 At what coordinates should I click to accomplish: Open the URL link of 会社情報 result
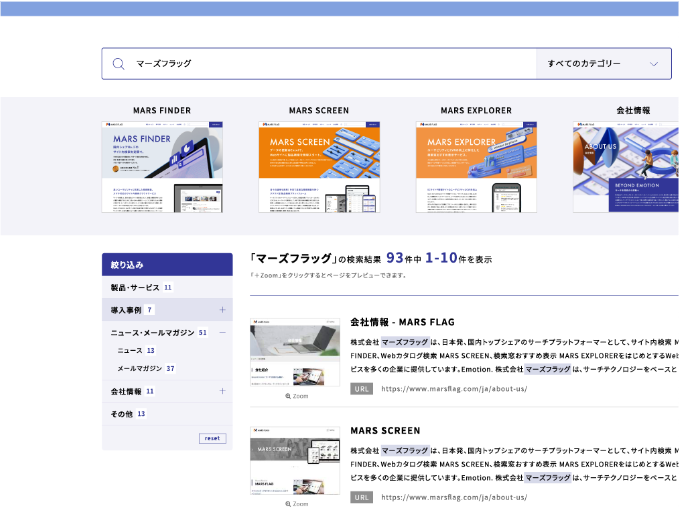[x=454, y=389]
